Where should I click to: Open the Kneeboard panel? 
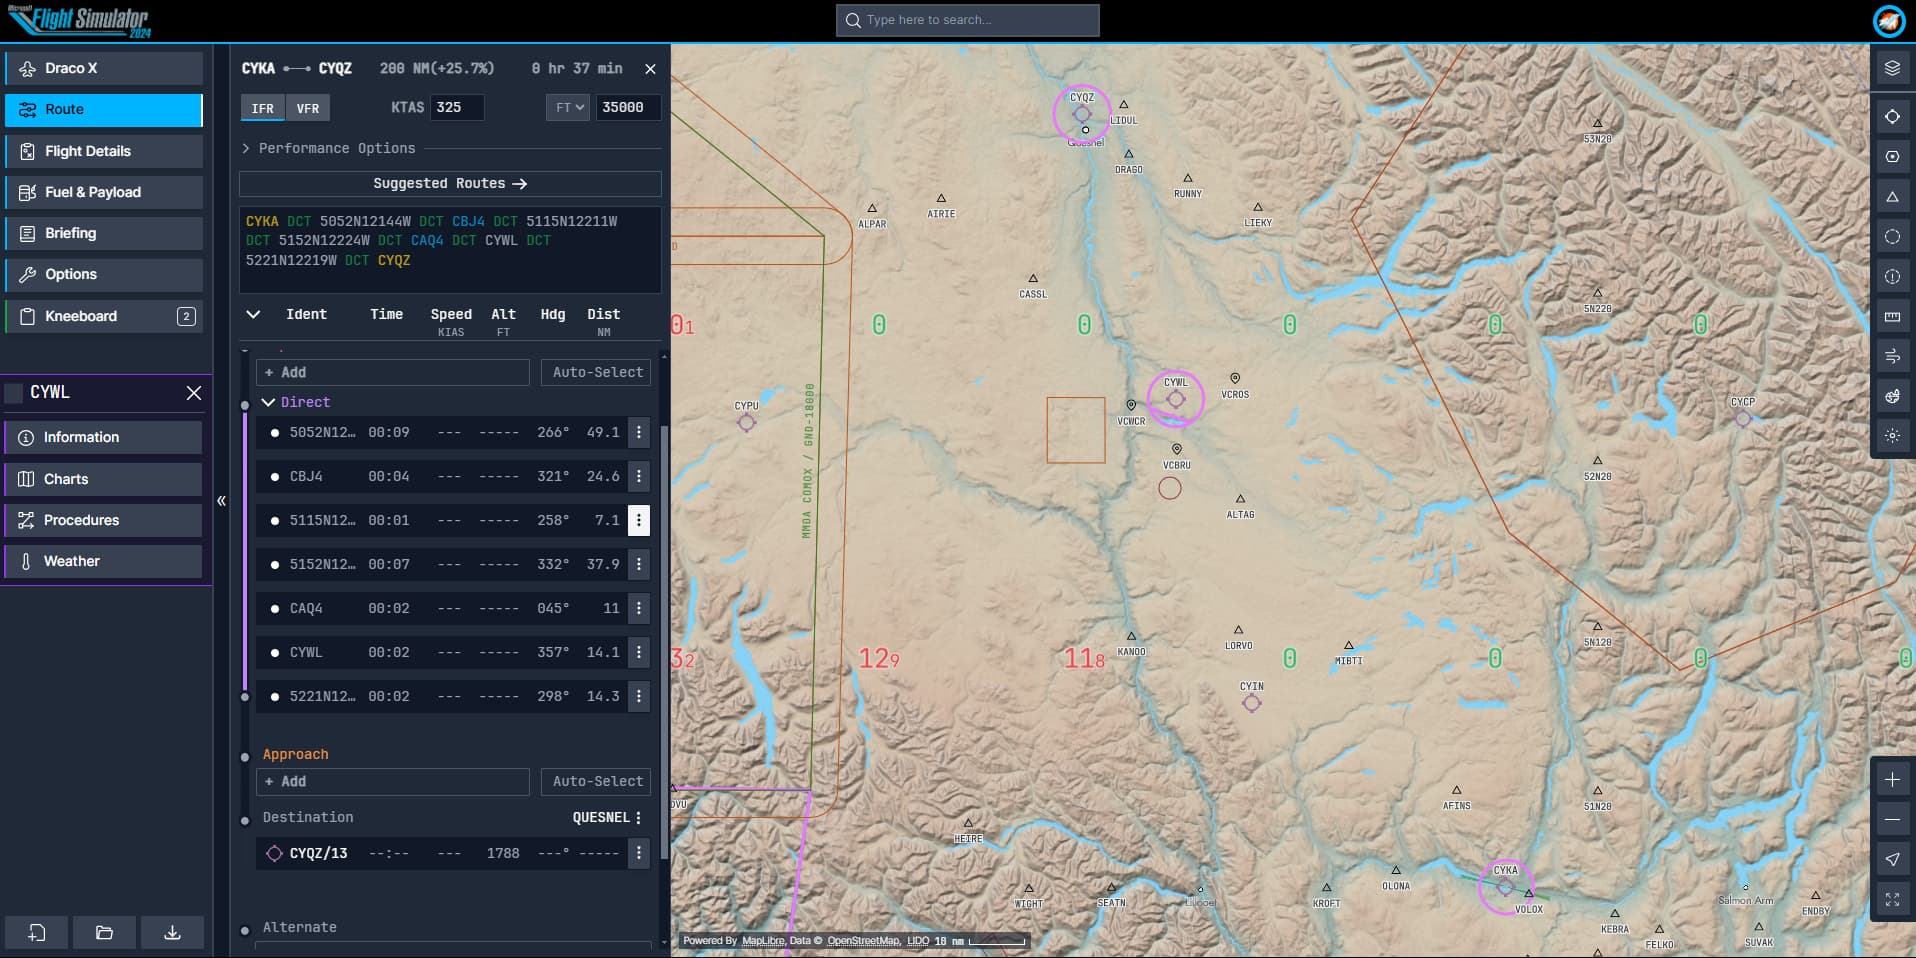103,316
